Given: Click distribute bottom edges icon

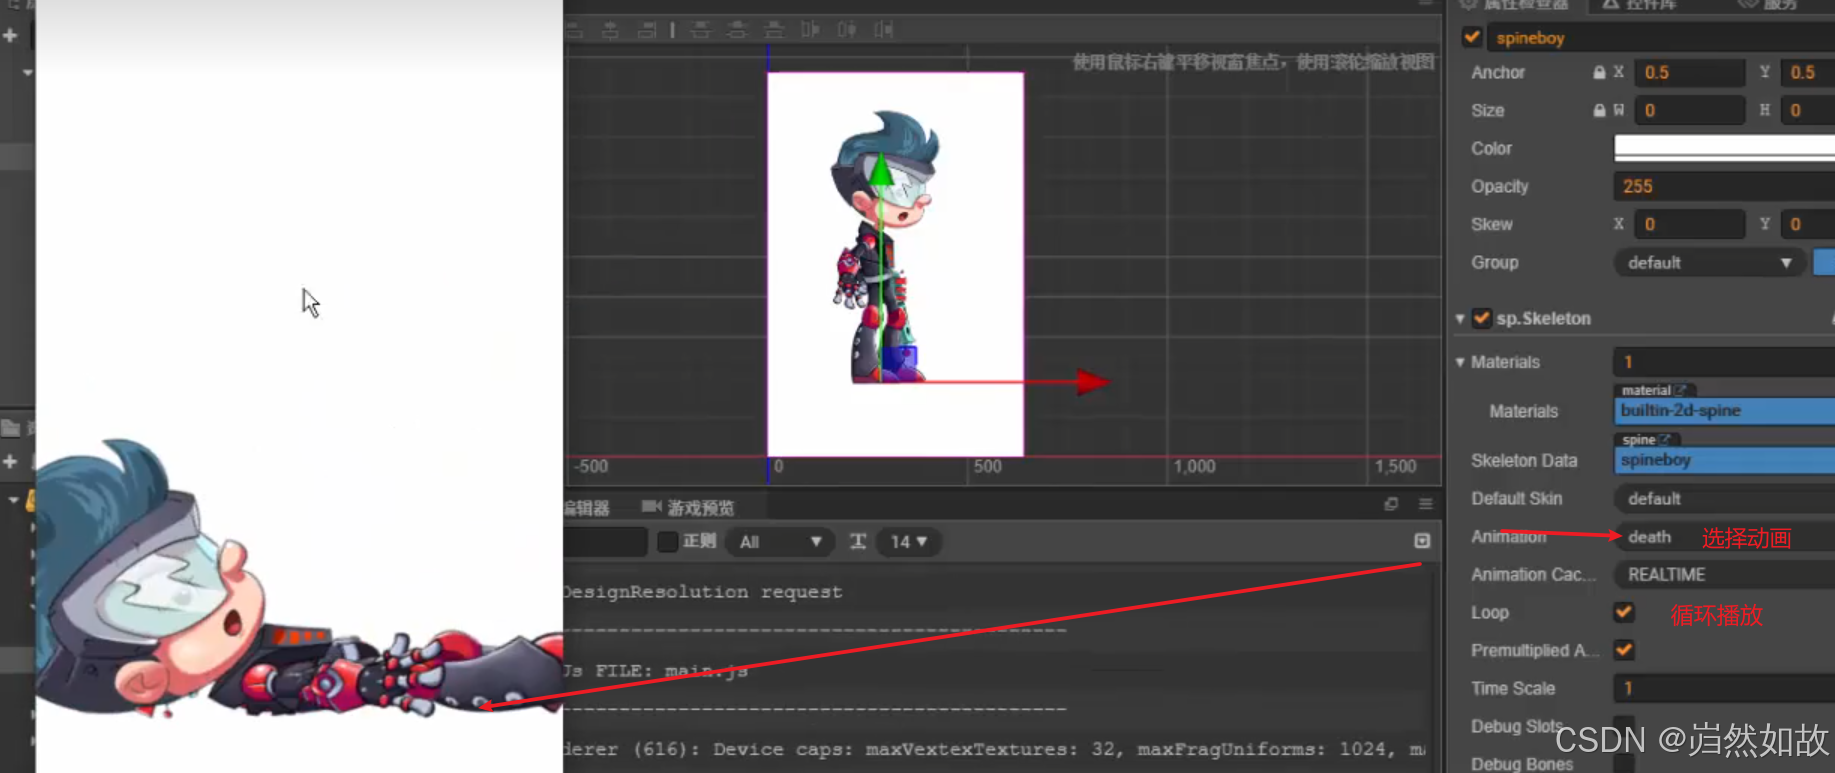Looking at the screenshot, I should click(773, 30).
